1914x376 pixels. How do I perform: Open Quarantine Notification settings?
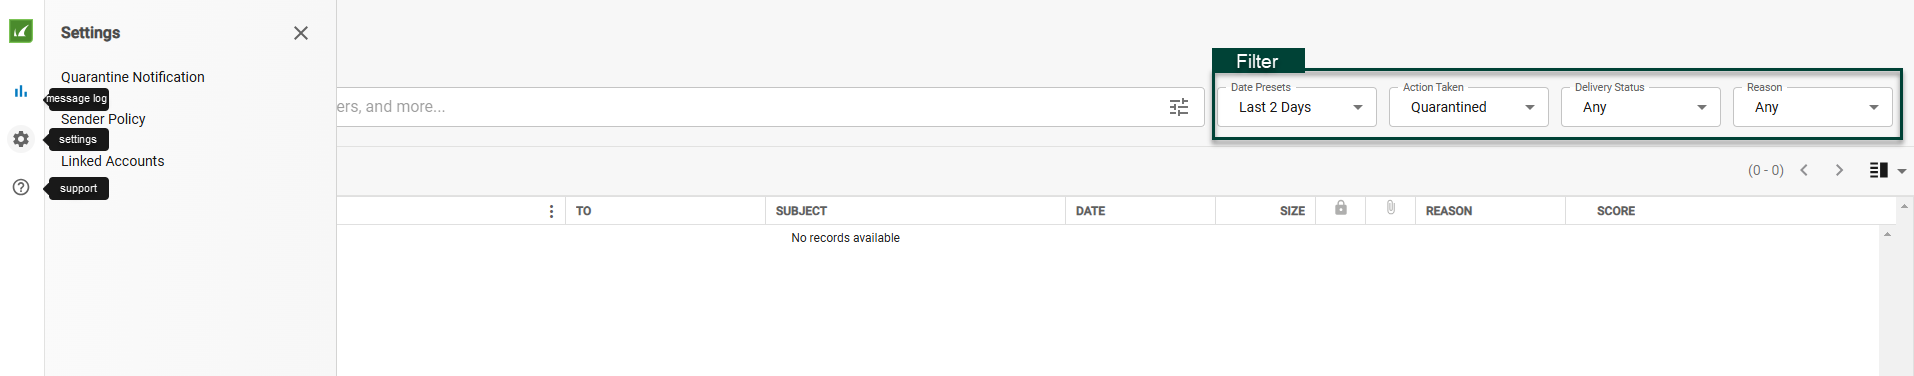pos(133,77)
